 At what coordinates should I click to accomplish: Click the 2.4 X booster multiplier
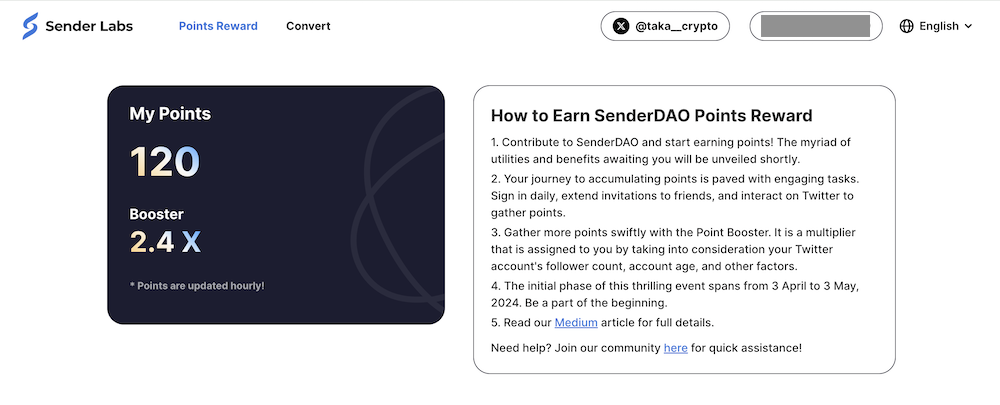point(165,241)
